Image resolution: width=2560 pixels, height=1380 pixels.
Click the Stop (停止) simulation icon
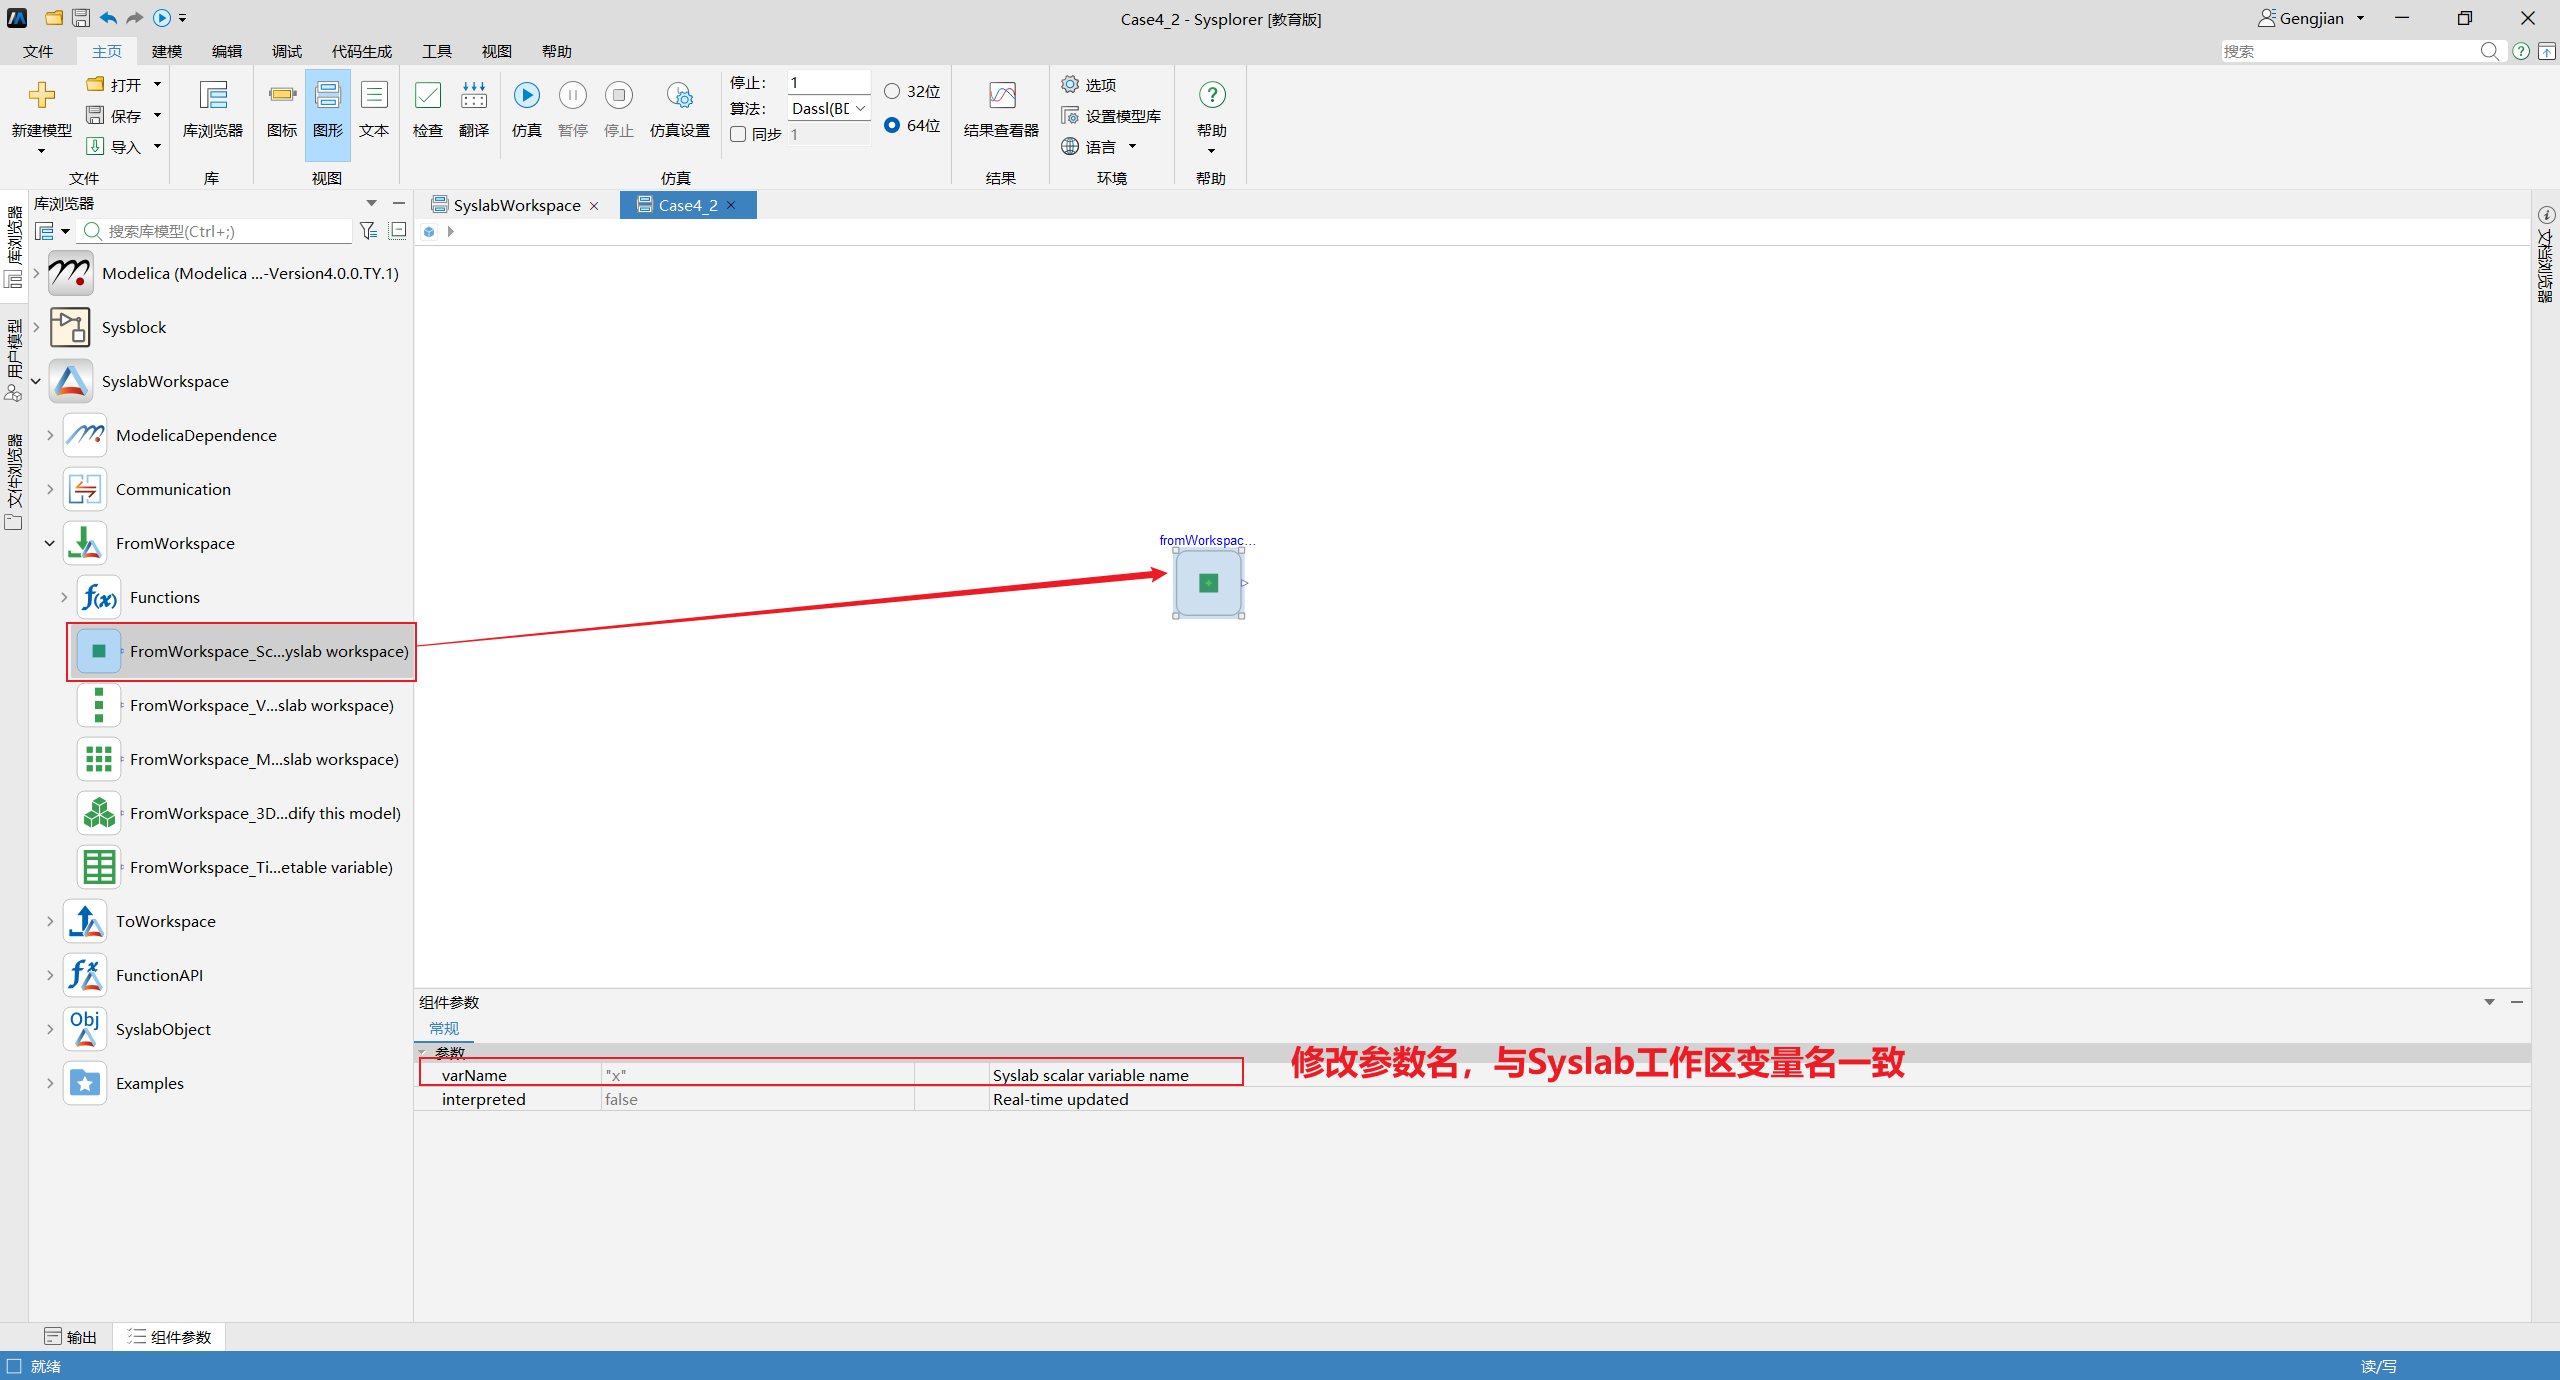pos(619,95)
